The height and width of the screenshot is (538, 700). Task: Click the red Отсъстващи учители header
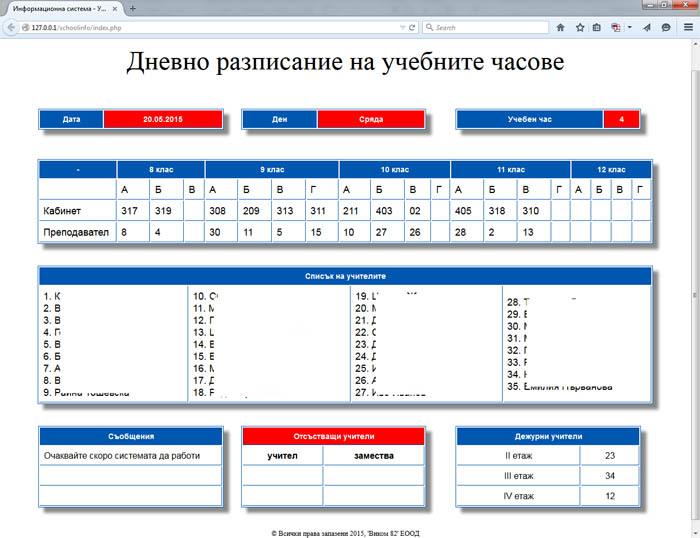[x=333, y=436]
